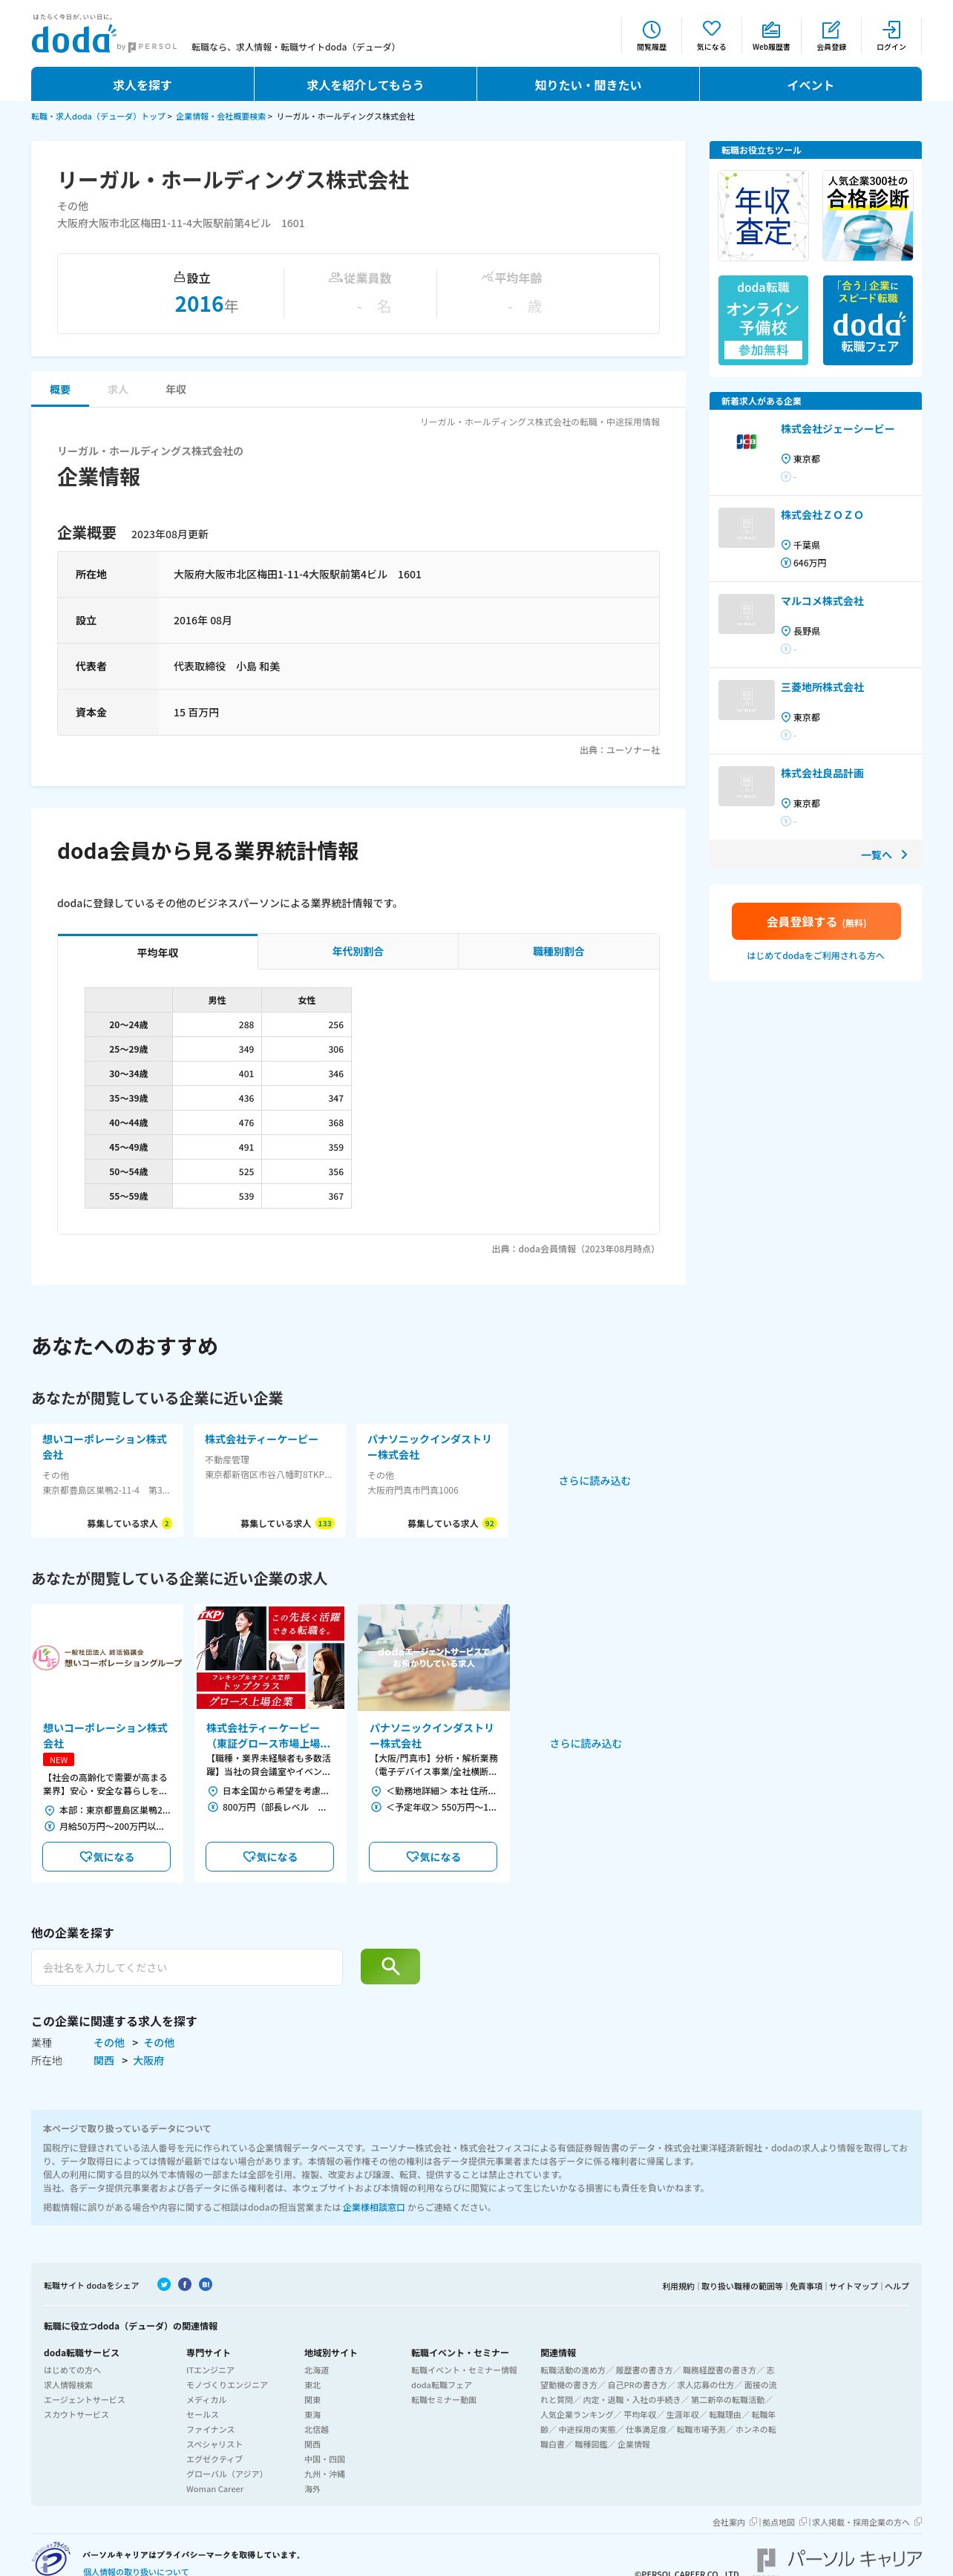Open 転職イベント・セミナー情報 footer link
This screenshot has width=953, height=2576.
pos(464,2370)
